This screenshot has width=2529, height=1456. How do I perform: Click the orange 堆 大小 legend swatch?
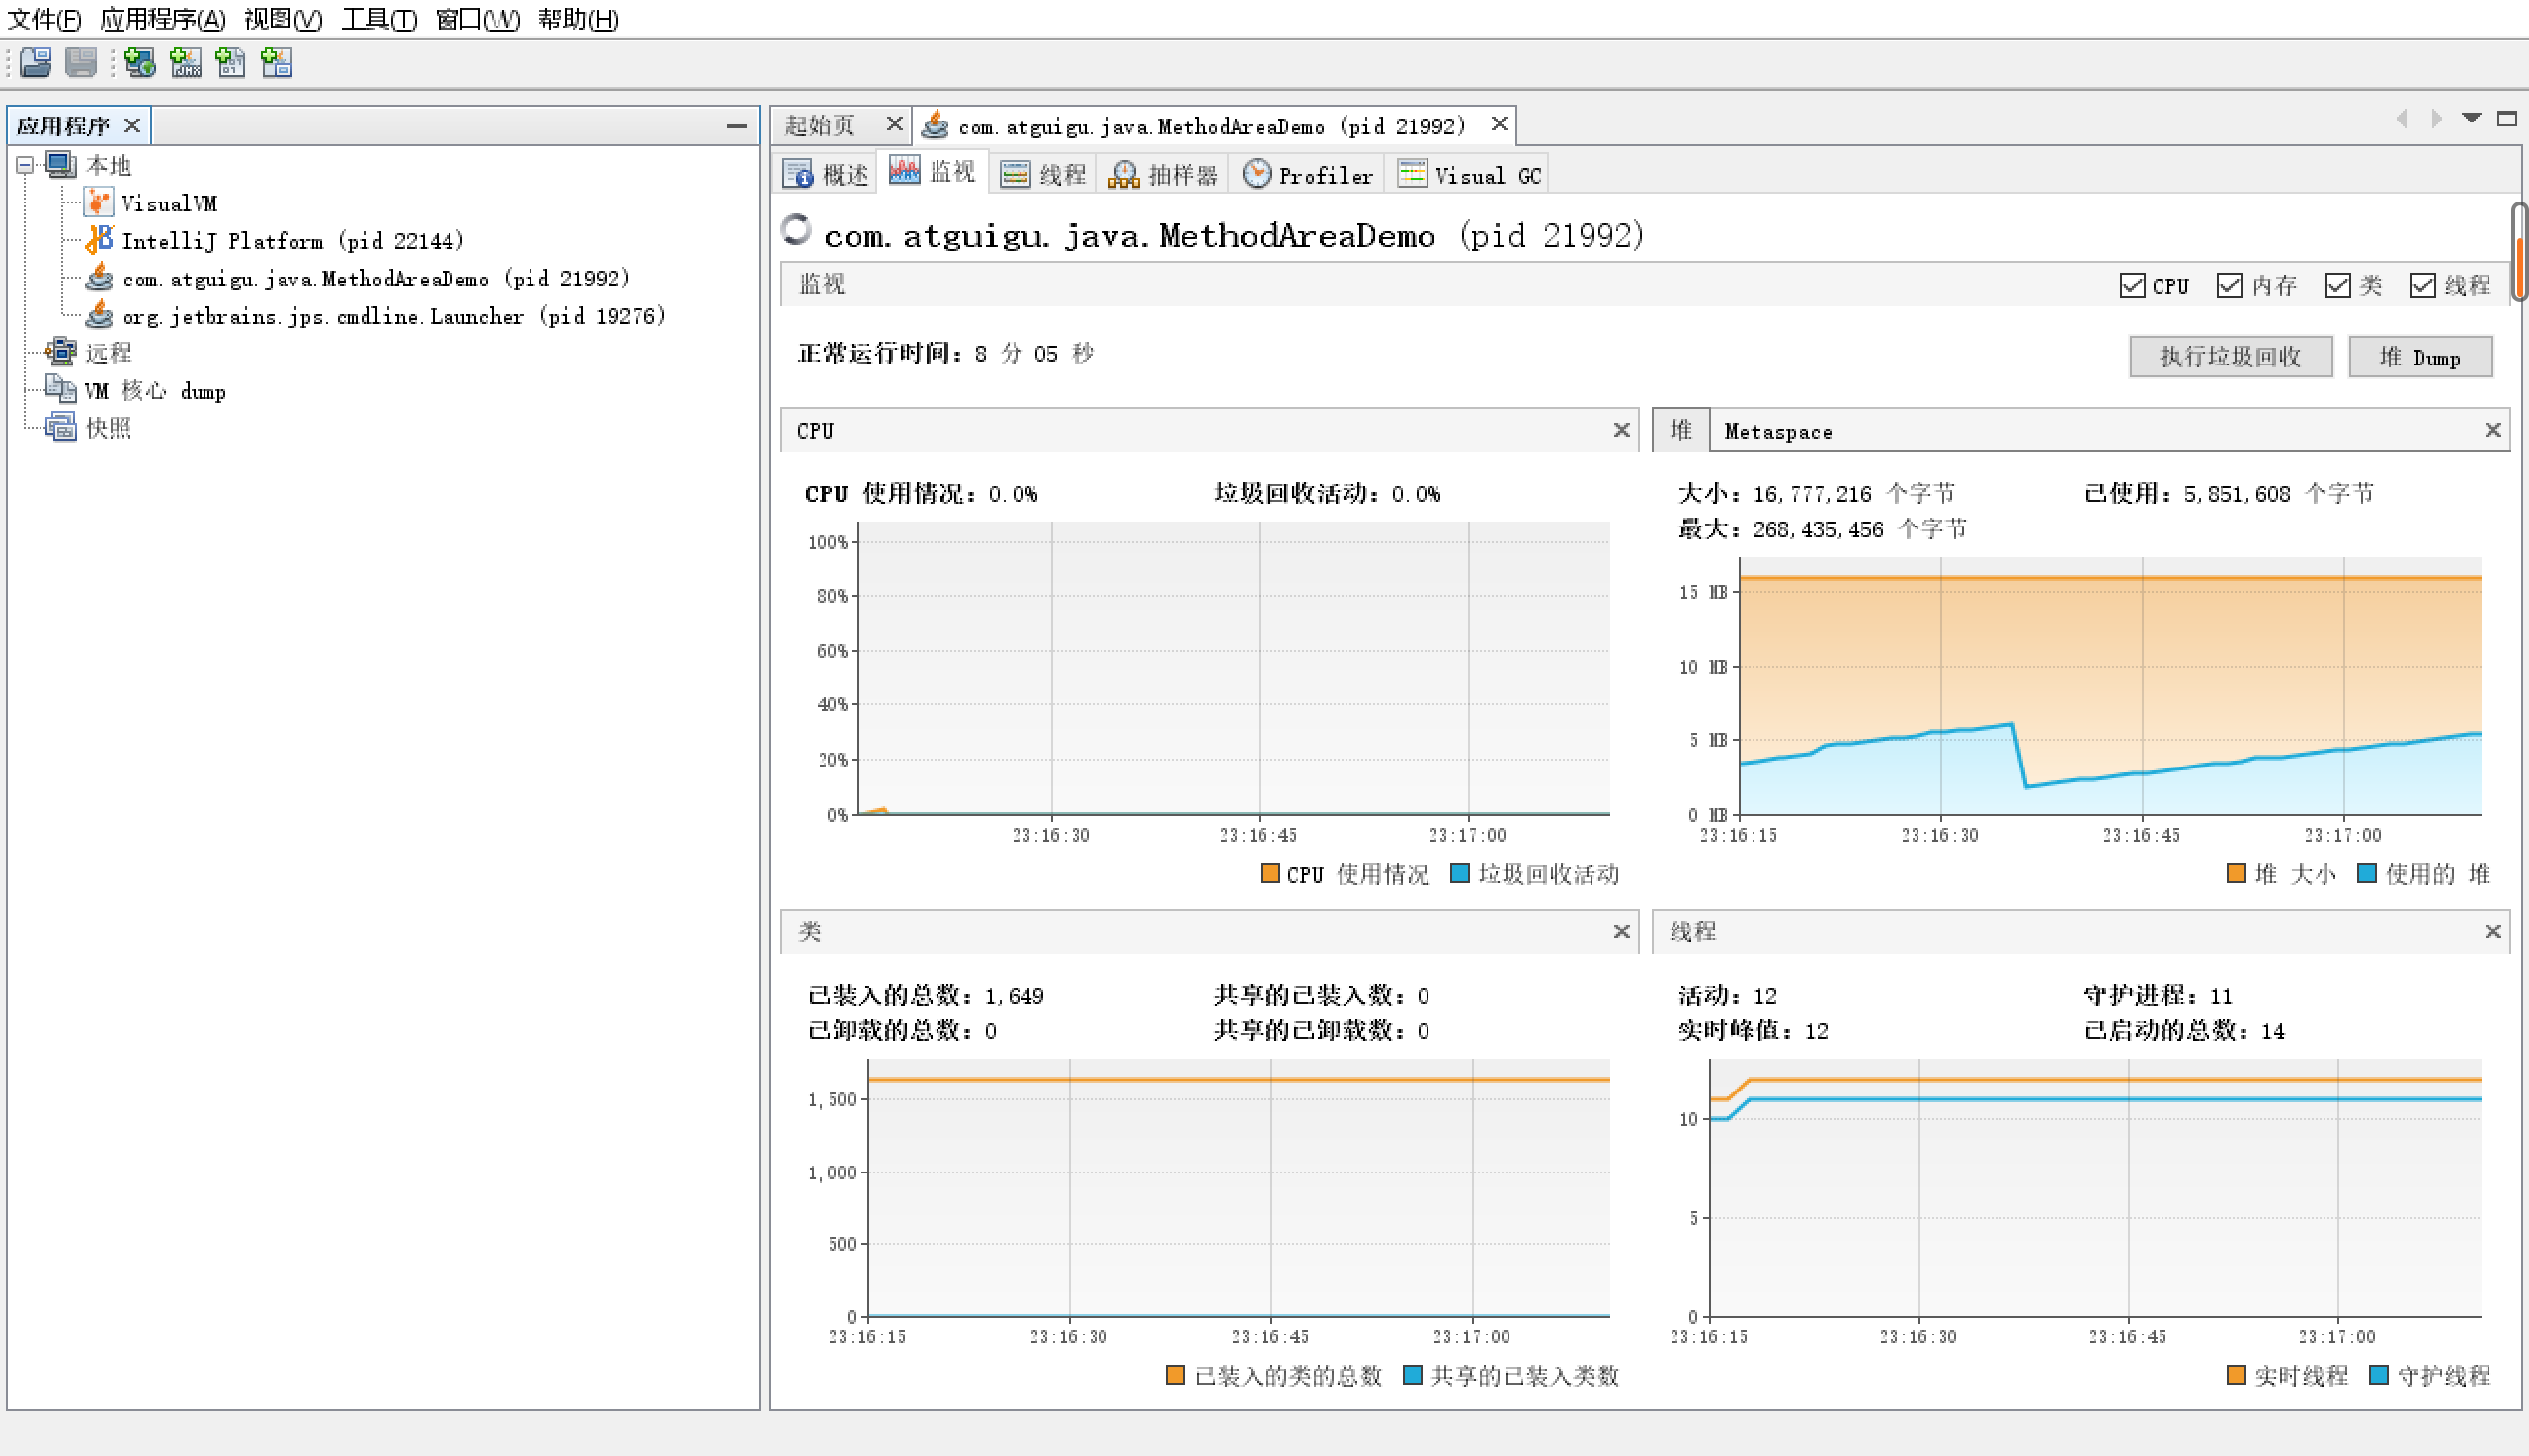(x=2236, y=873)
